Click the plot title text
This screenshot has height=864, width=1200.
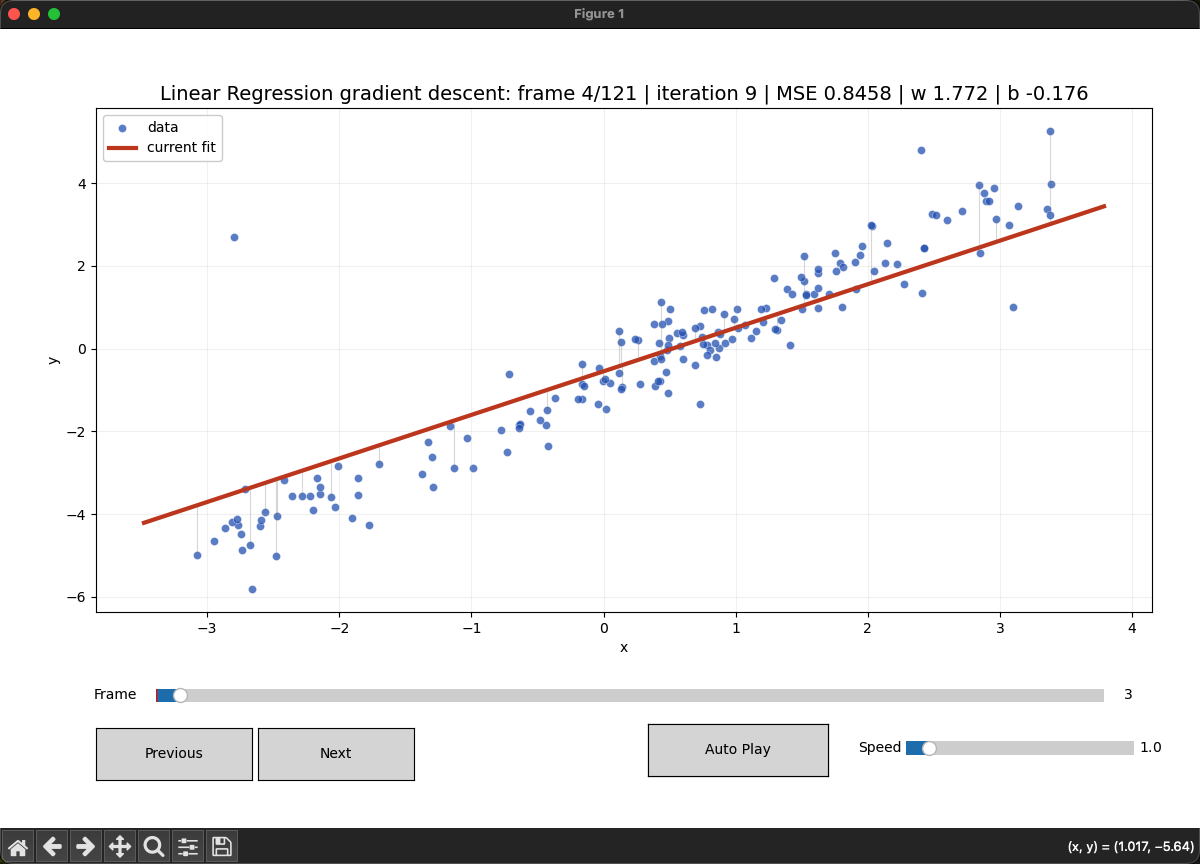624,93
